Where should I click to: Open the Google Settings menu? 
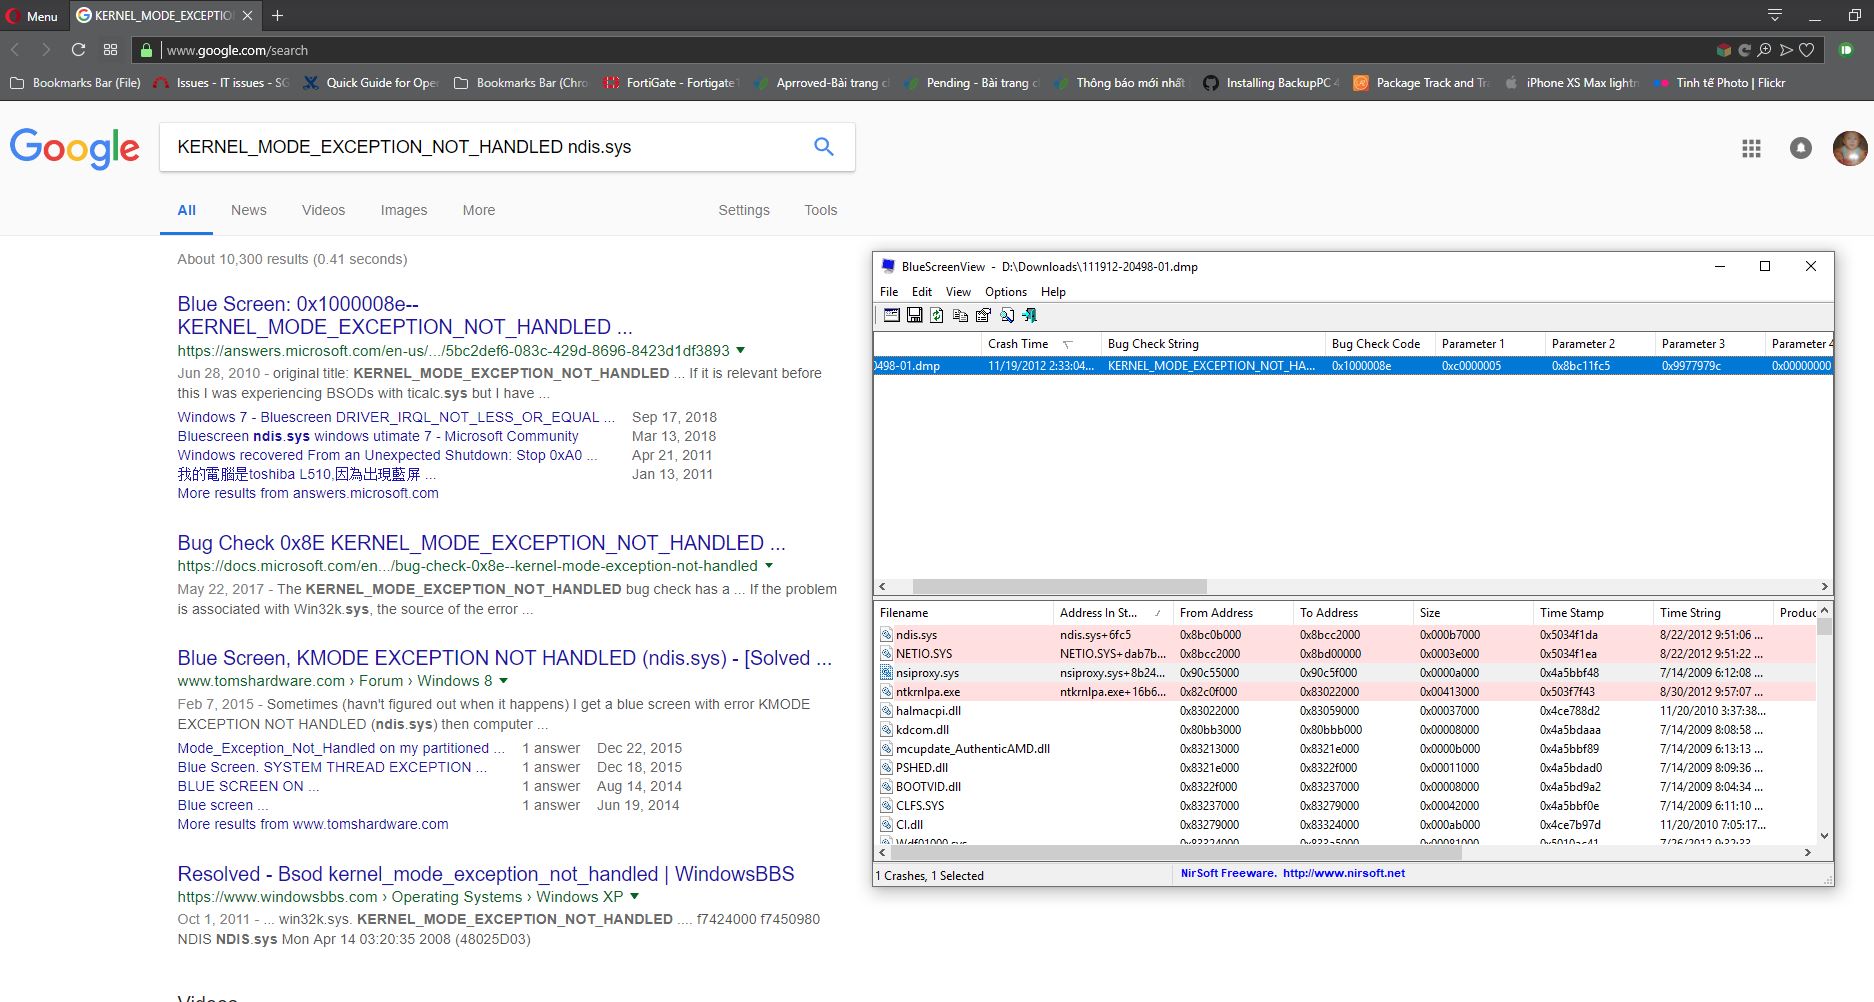coord(744,210)
